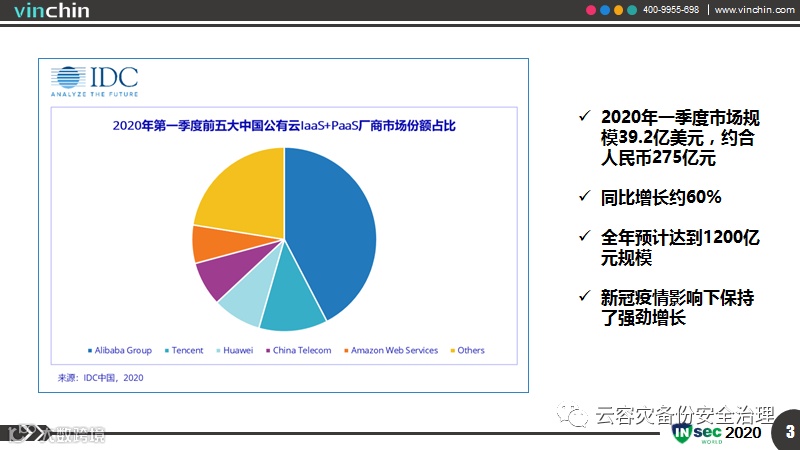The height and width of the screenshot is (450, 800).
Task: Click the checkmark beside 全年预计达到1200亿
Action: tap(585, 236)
